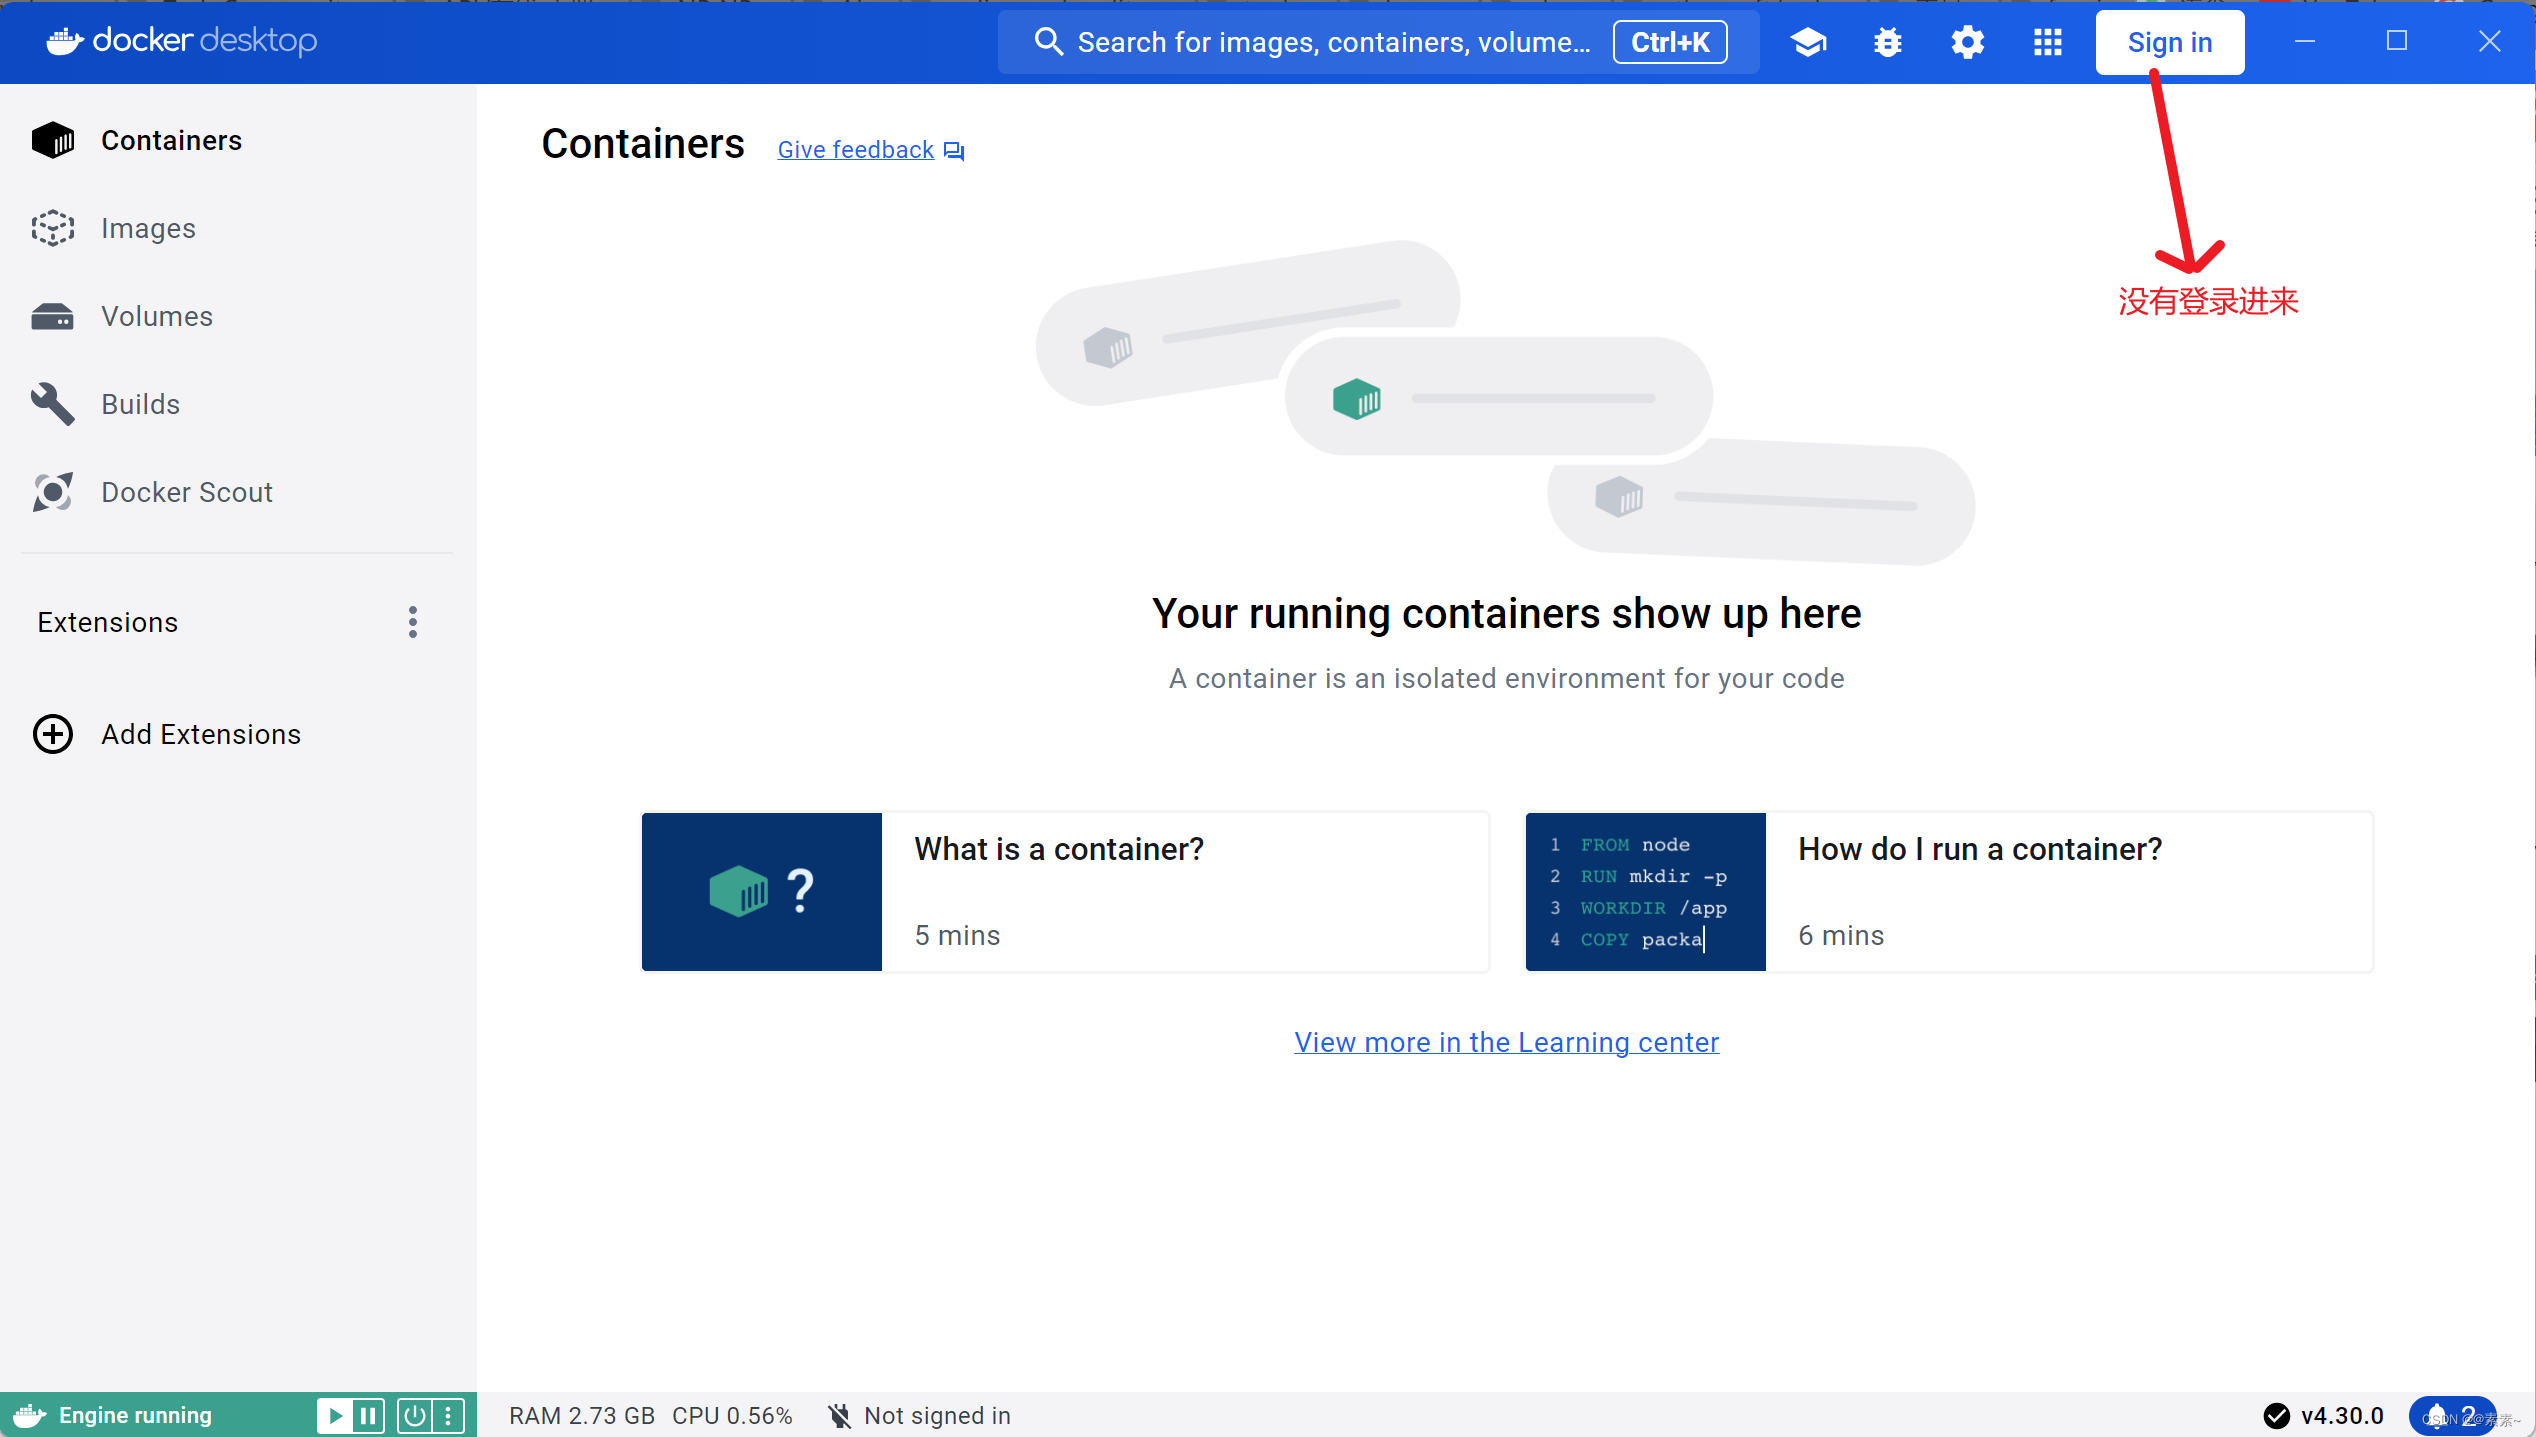The height and width of the screenshot is (1437, 2536).
Task: Open the What is a container? guide card
Action: (1065, 891)
